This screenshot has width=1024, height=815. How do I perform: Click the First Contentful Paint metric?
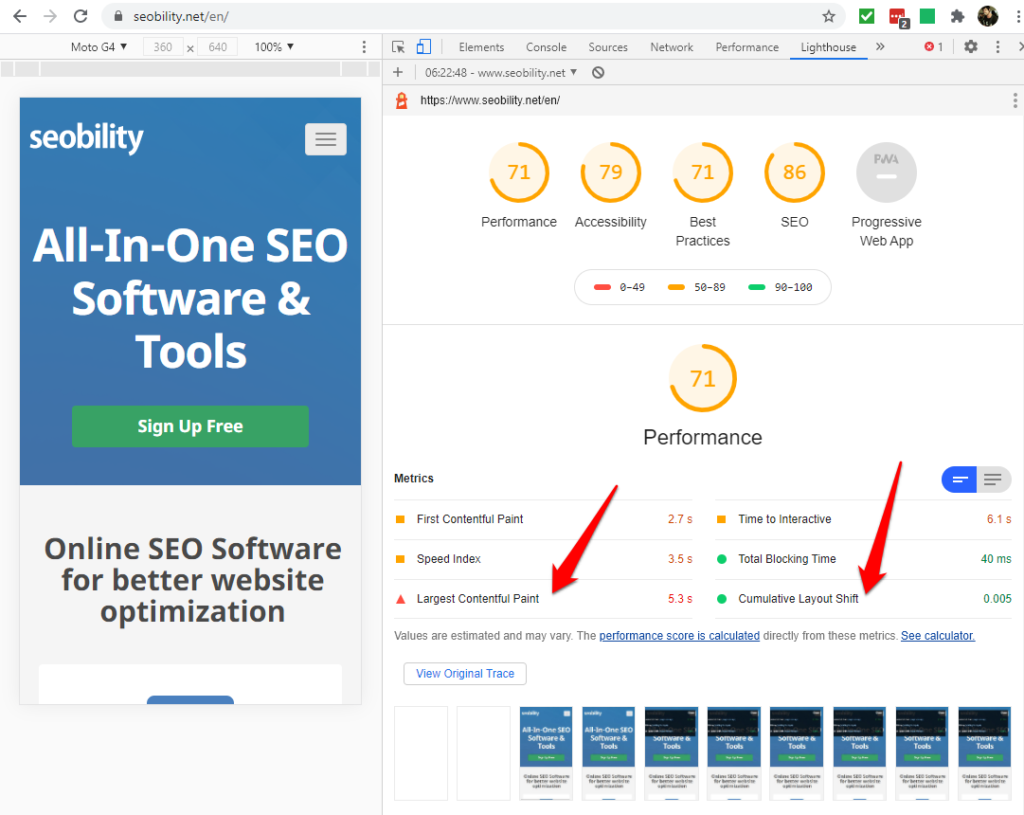(543, 519)
